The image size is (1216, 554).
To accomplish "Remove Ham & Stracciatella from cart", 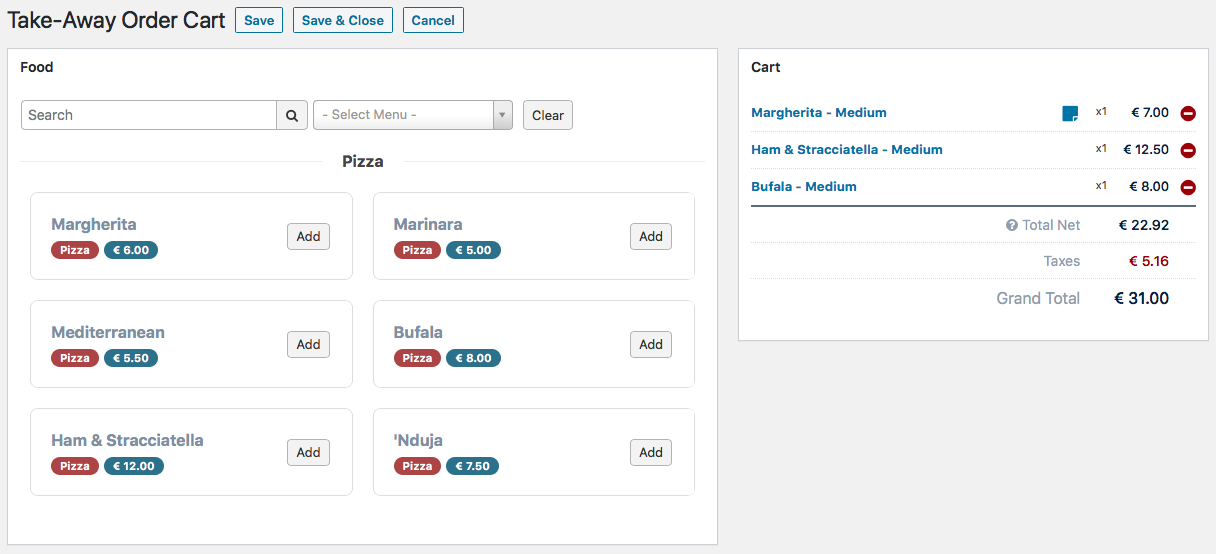I will click(x=1188, y=150).
